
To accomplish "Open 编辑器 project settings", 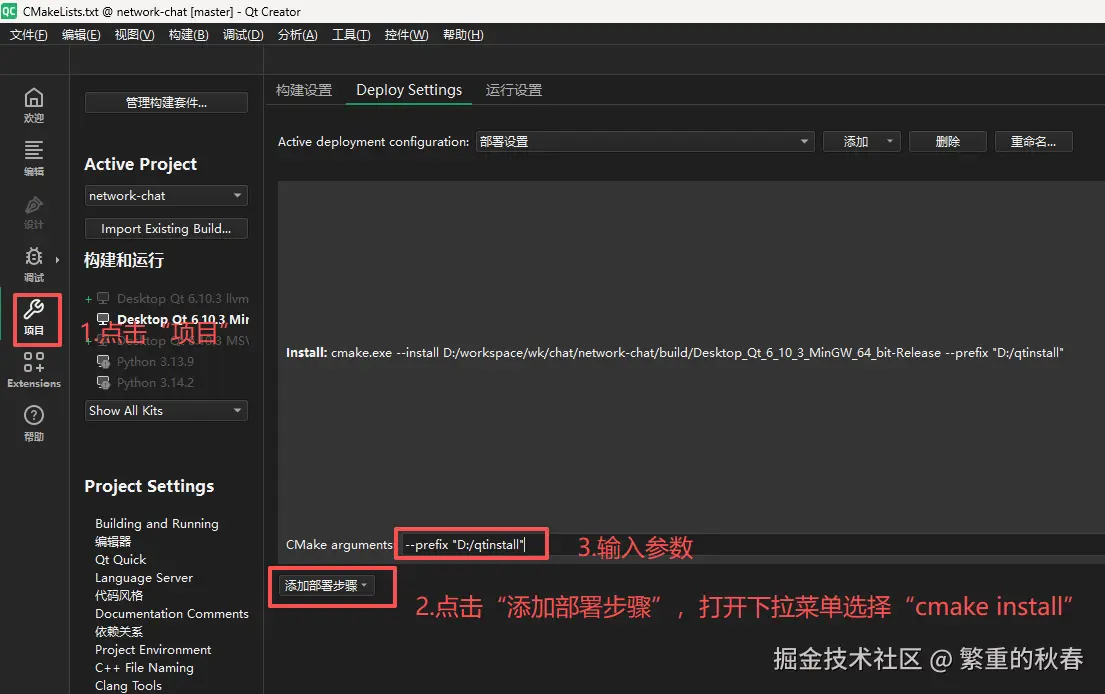I will [113, 541].
